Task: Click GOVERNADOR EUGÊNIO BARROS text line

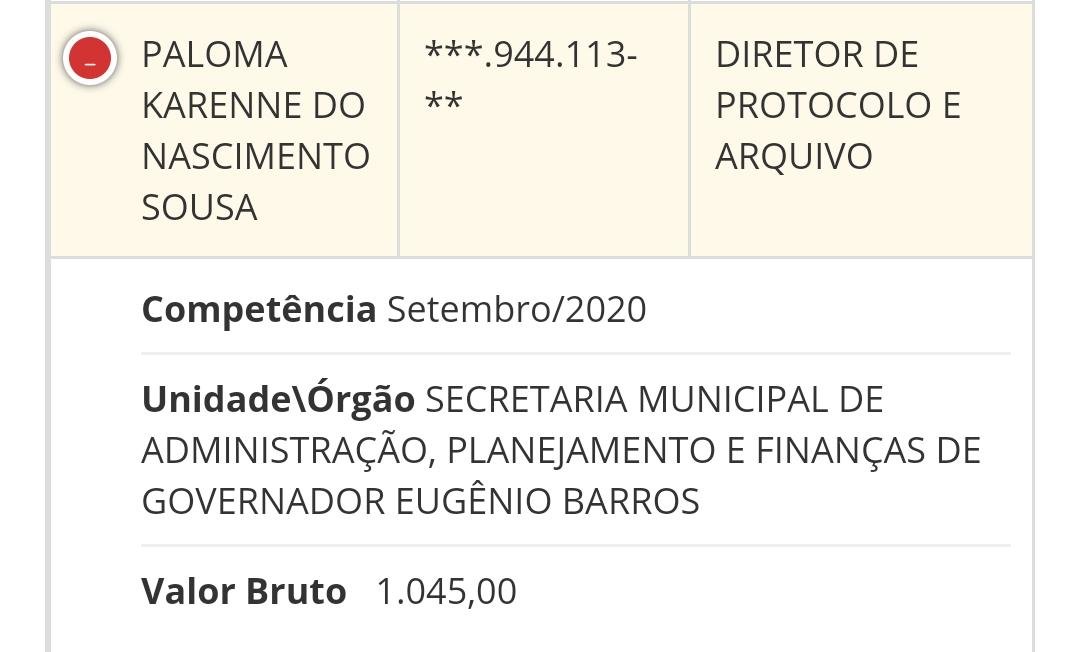Action: click(x=421, y=501)
